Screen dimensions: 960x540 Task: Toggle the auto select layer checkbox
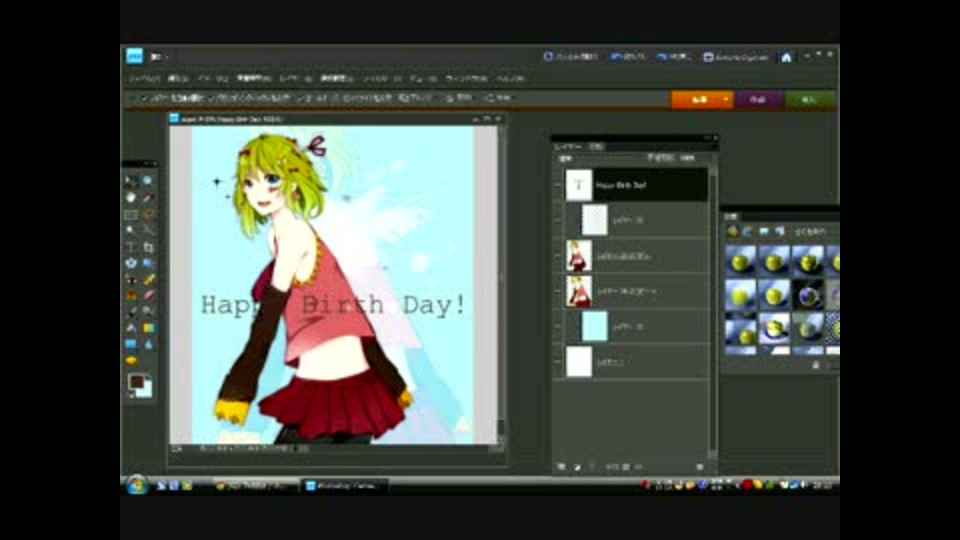point(145,98)
